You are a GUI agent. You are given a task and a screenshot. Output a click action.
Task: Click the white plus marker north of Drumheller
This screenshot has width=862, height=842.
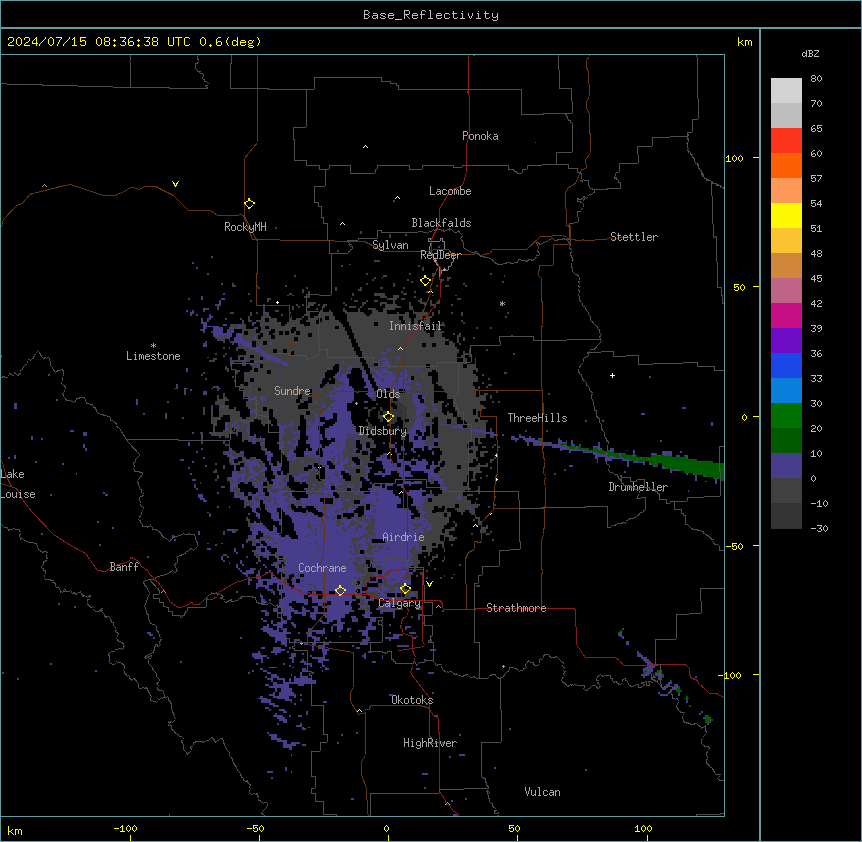612,375
